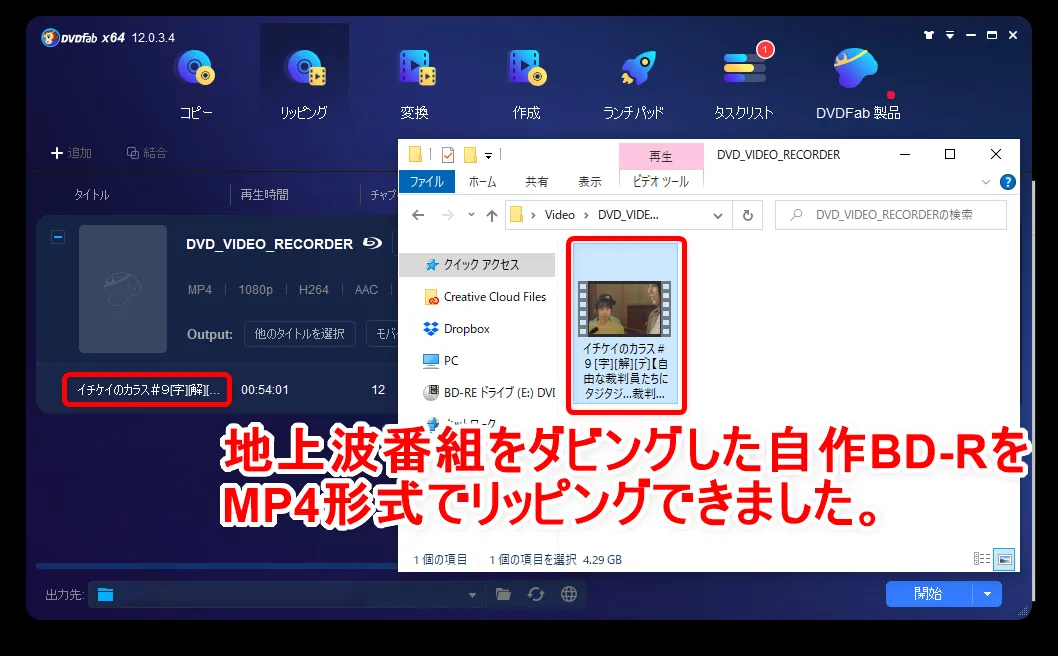Open quick access toolbar customize dropdown
The image size is (1058, 656).
click(489, 155)
